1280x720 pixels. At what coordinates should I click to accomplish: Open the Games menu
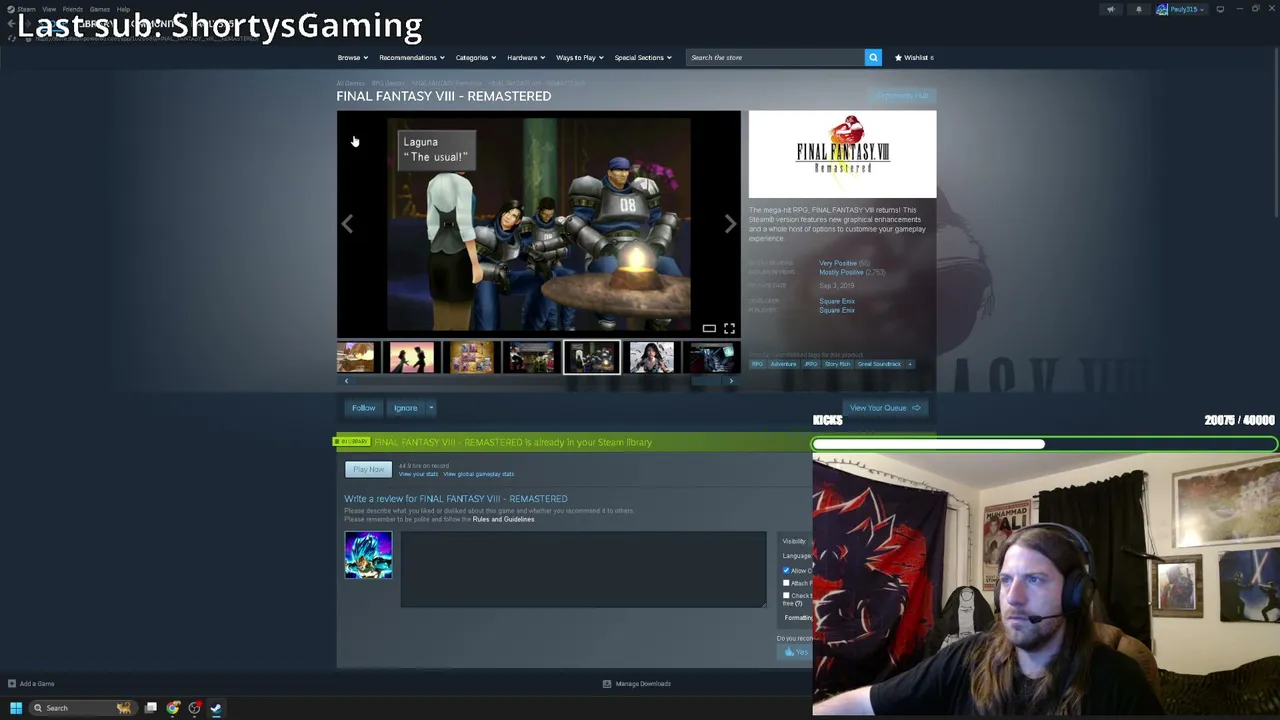pyautogui.click(x=99, y=10)
